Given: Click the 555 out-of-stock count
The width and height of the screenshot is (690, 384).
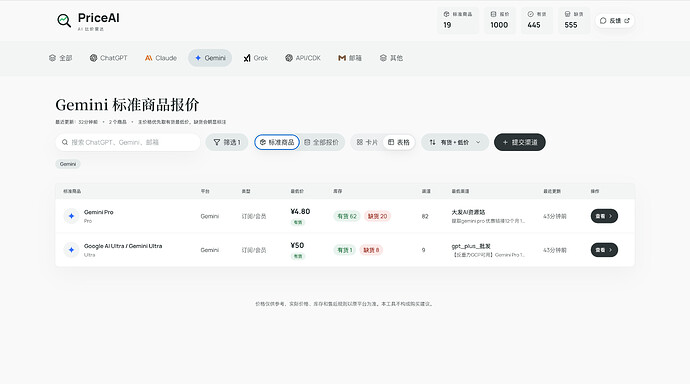Looking at the screenshot, I should (x=571, y=25).
